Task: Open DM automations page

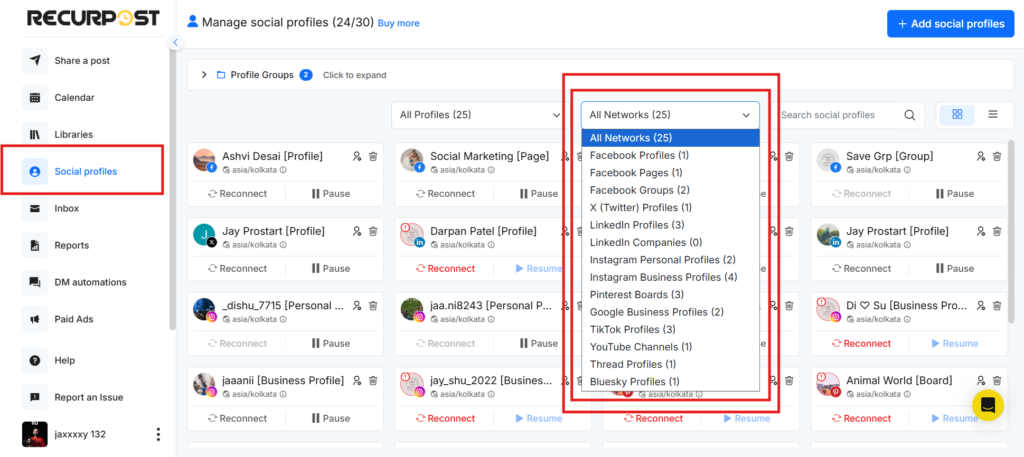Action: point(90,283)
